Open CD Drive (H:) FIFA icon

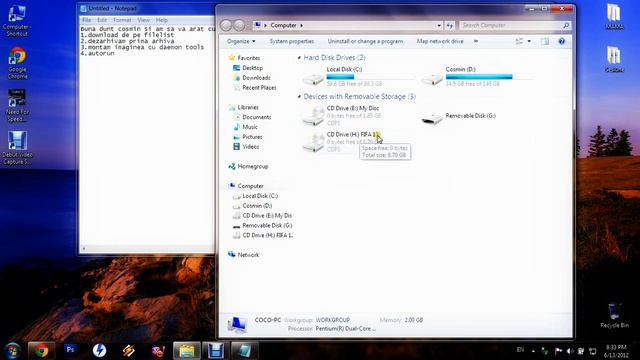click(313, 142)
